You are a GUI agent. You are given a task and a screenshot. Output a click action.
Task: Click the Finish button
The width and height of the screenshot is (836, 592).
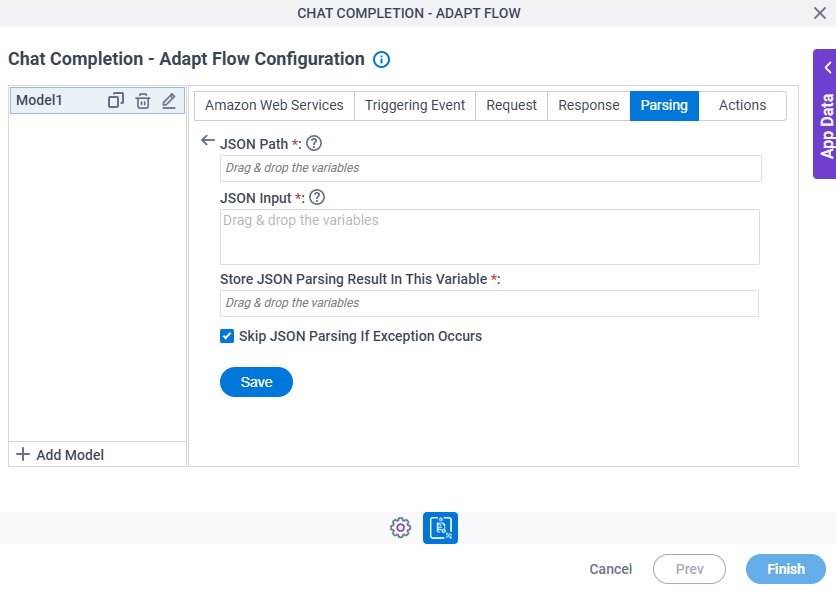click(786, 569)
